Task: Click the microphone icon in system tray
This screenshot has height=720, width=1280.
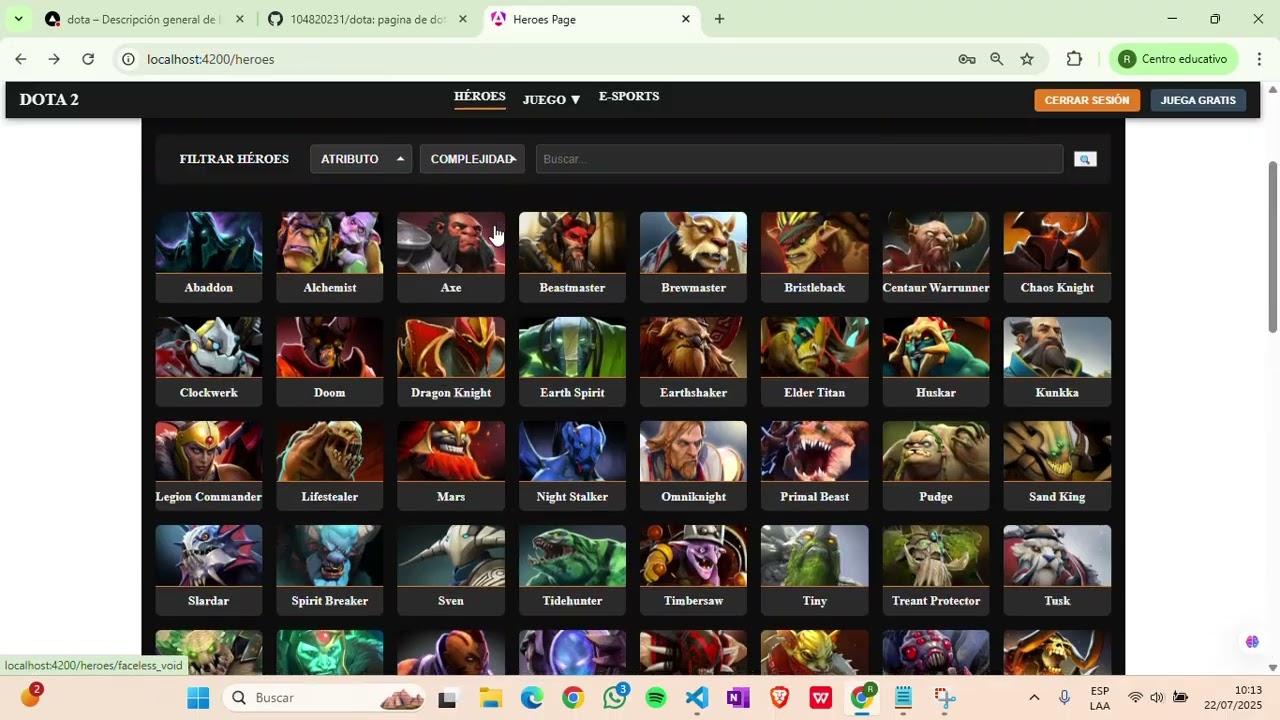Action: point(1064,698)
